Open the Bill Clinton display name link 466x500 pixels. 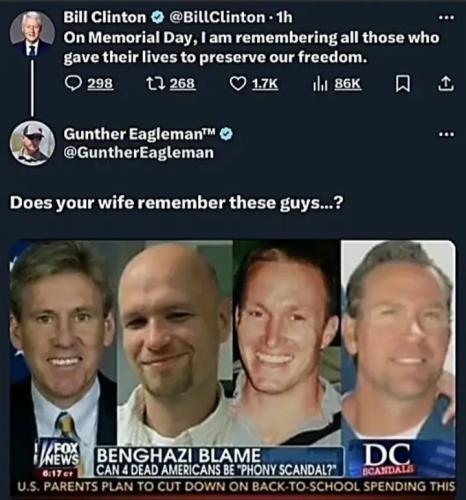[x=105, y=17]
